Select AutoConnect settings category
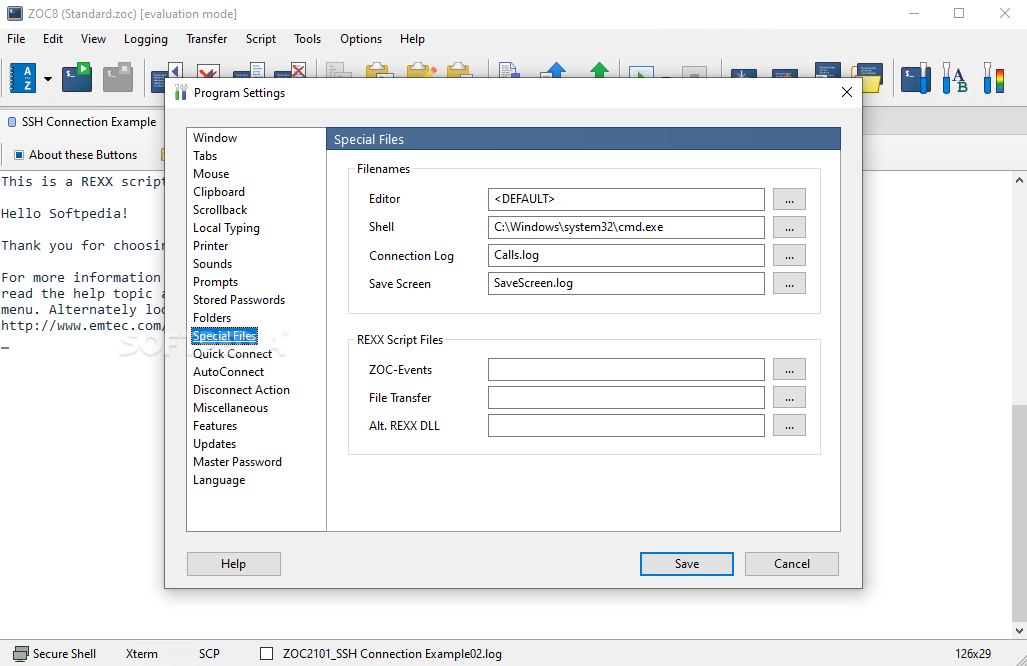Image resolution: width=1027 pixels, height=666 pixels. coord(229,372)
